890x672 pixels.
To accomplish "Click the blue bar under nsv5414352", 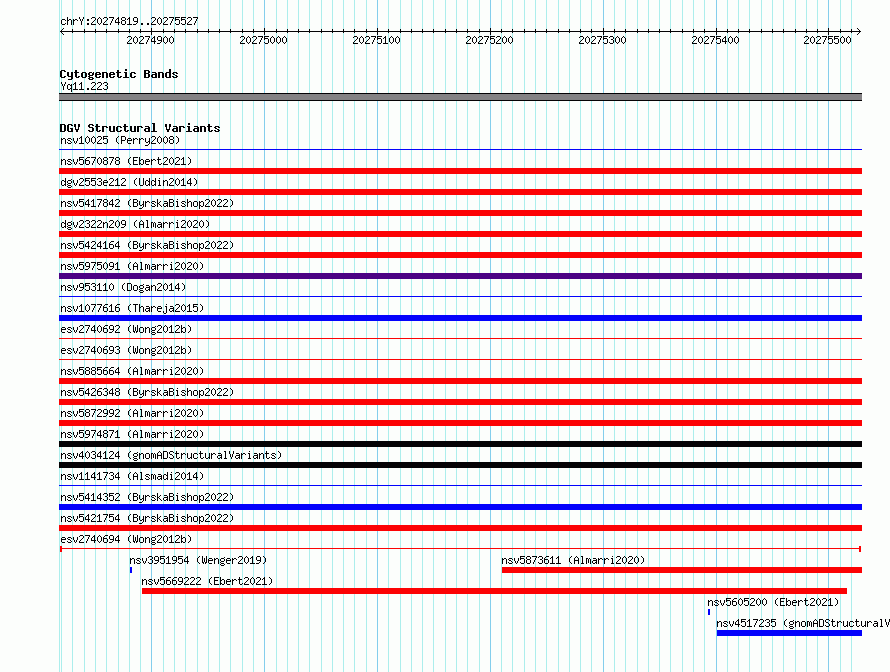I will [460, 507].
